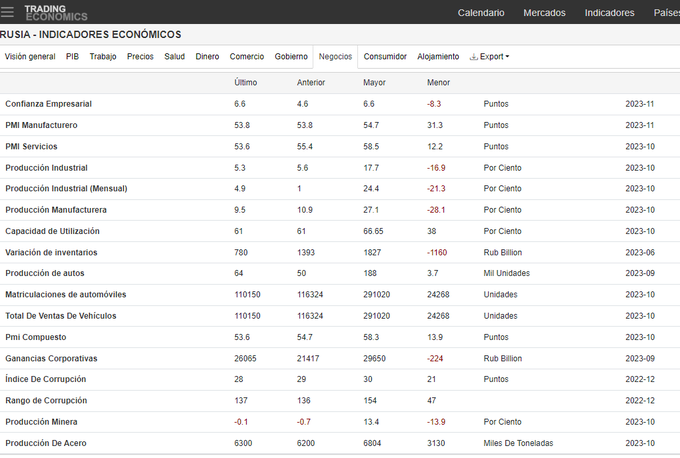Click Mil Unidades in Producción de autos row

507,273
